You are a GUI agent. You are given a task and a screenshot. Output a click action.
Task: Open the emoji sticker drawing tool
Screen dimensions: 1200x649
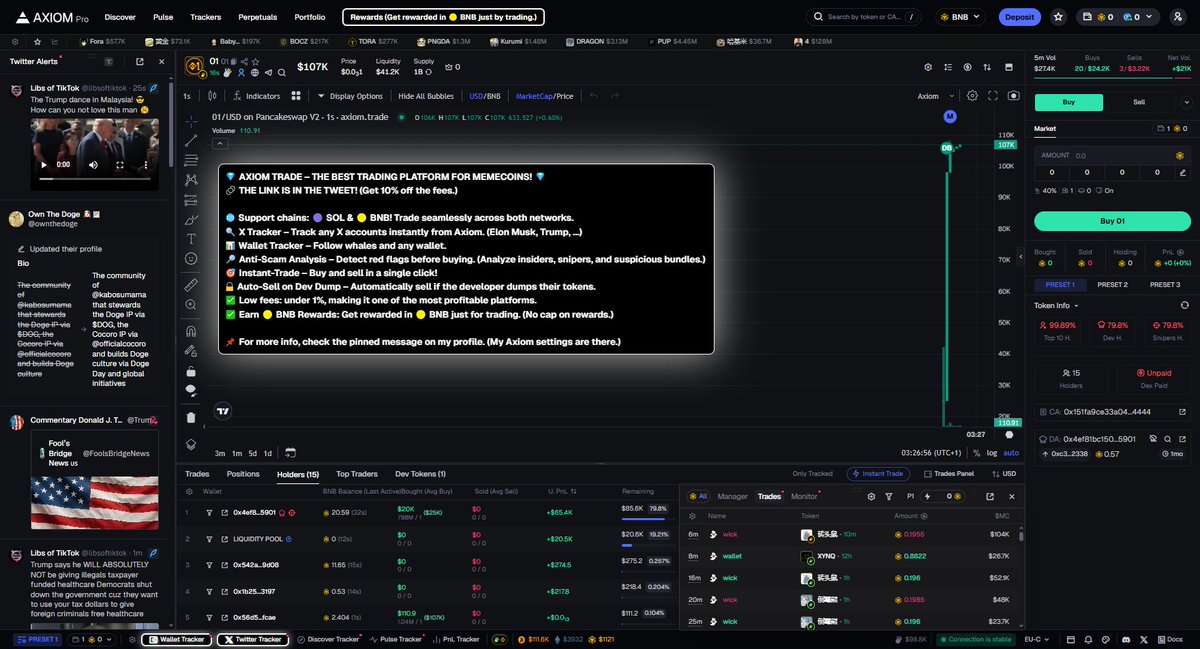point(191,259)
